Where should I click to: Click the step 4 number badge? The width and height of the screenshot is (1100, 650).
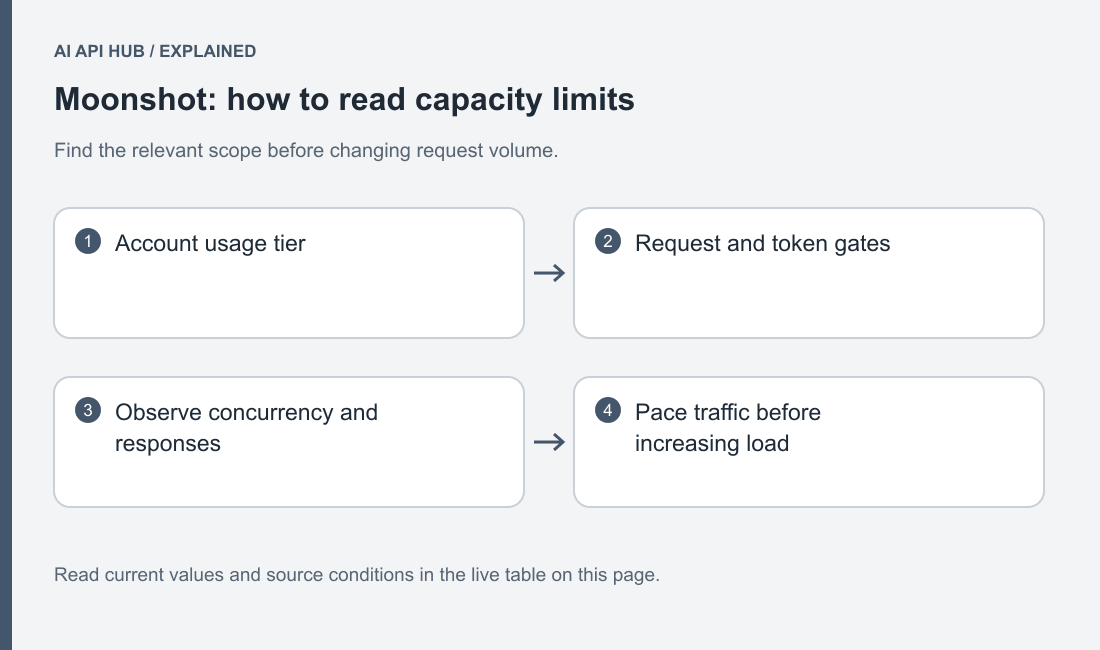coord(608,410)
